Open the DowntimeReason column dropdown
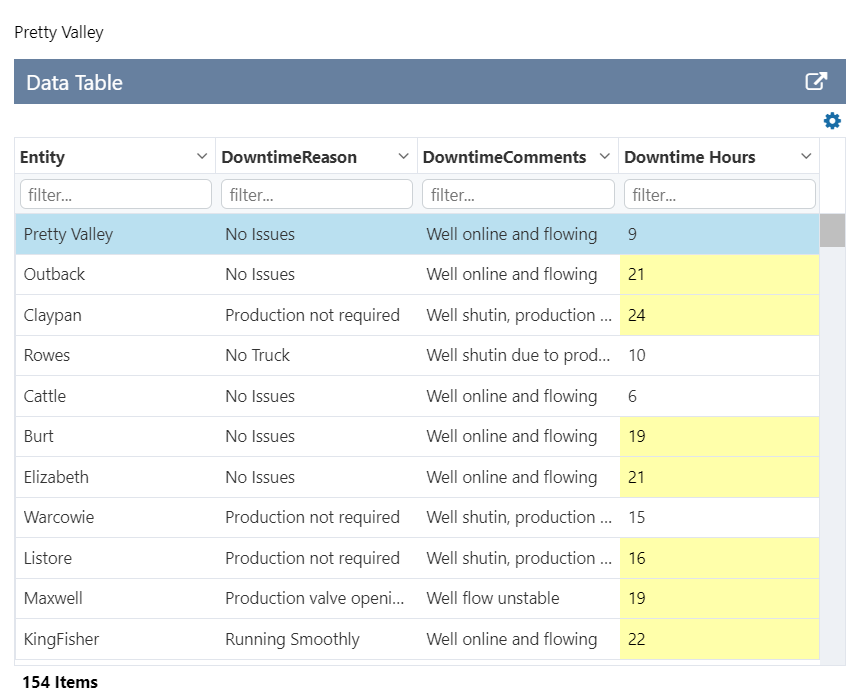This screenshot has width=857, height=699. click(404, 156)
